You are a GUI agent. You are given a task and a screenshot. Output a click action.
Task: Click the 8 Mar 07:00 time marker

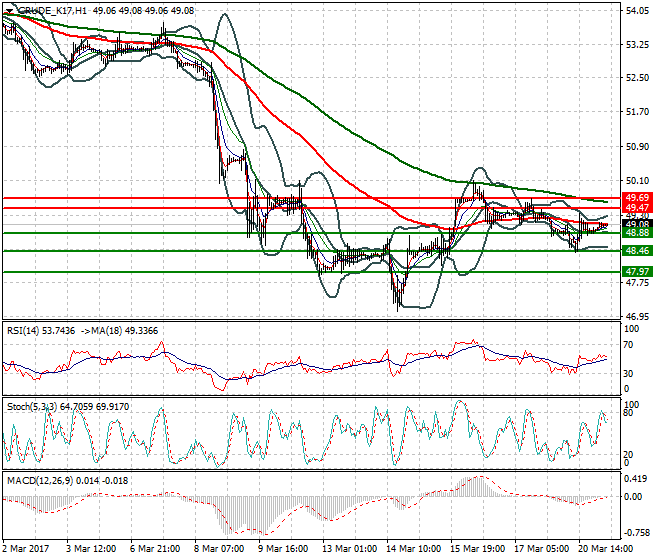(219, 549)
